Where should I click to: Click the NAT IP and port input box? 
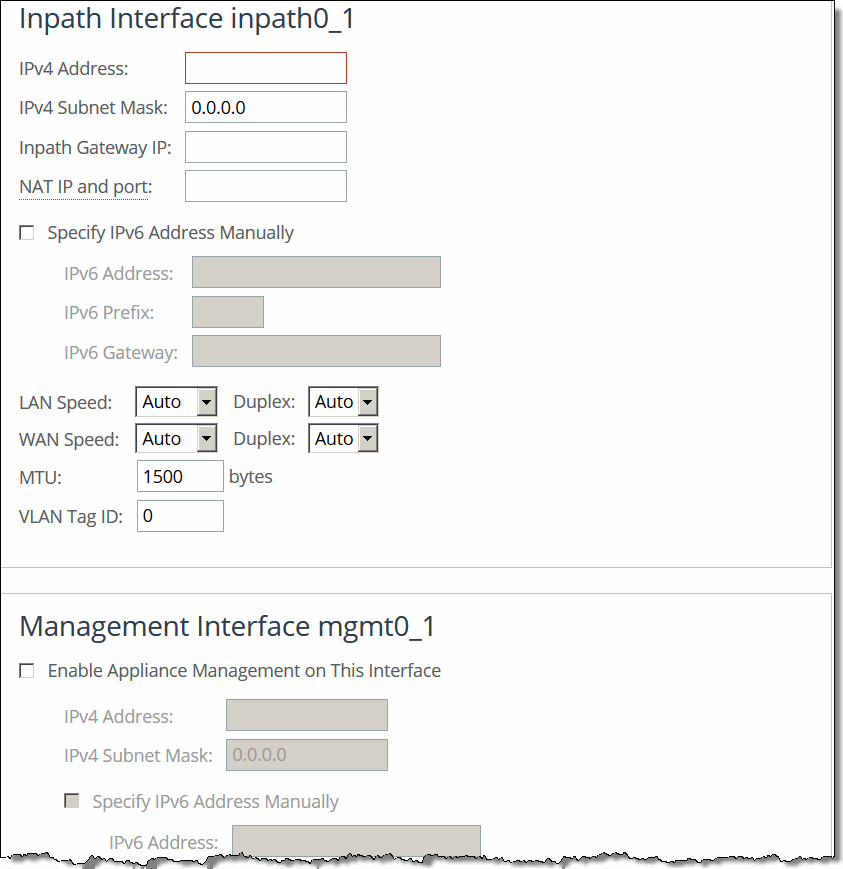point(265,186)
